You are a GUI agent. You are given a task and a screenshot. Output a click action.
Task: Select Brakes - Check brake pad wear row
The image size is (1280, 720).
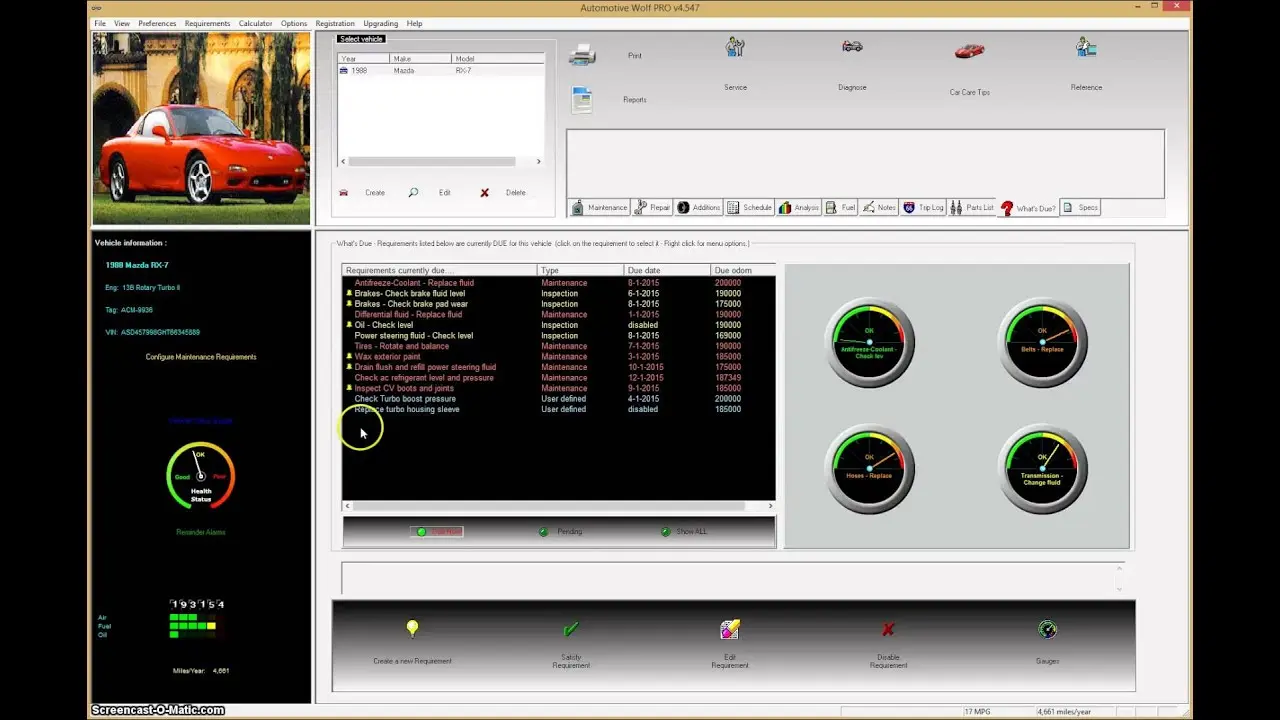pos(558,304)
